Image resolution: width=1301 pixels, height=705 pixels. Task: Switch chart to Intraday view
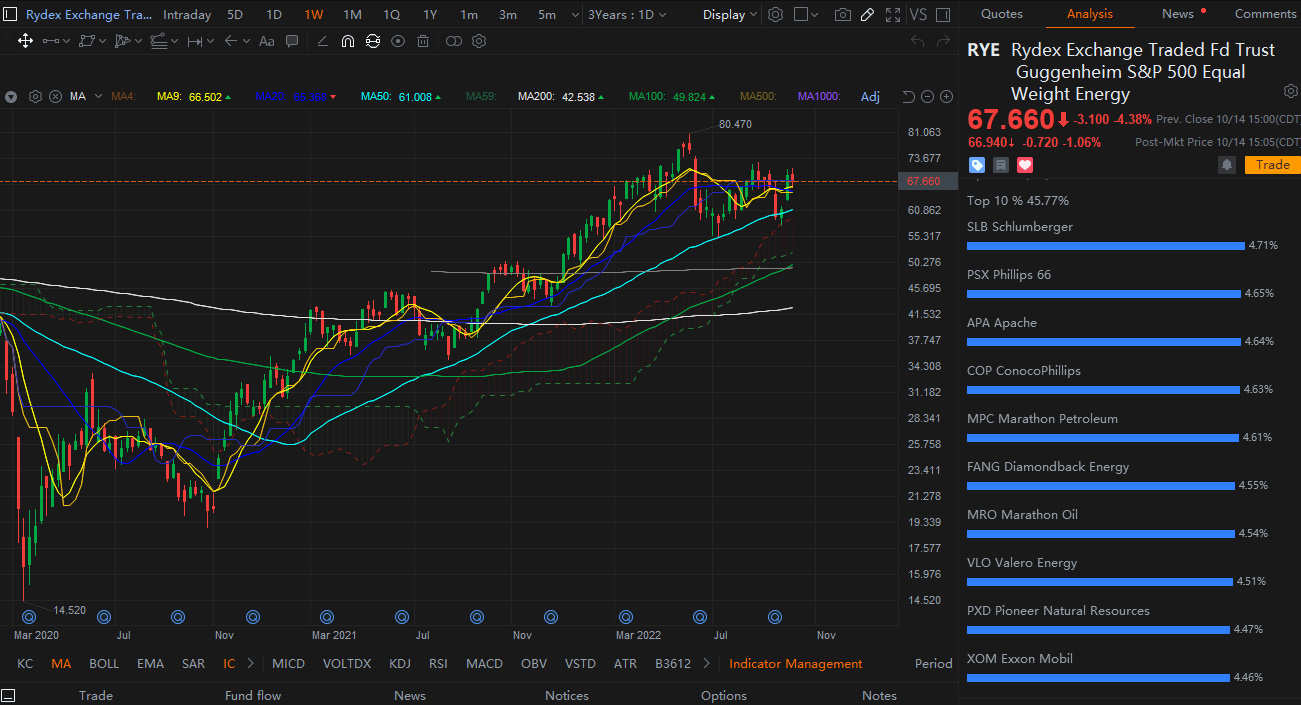point(187,15)
